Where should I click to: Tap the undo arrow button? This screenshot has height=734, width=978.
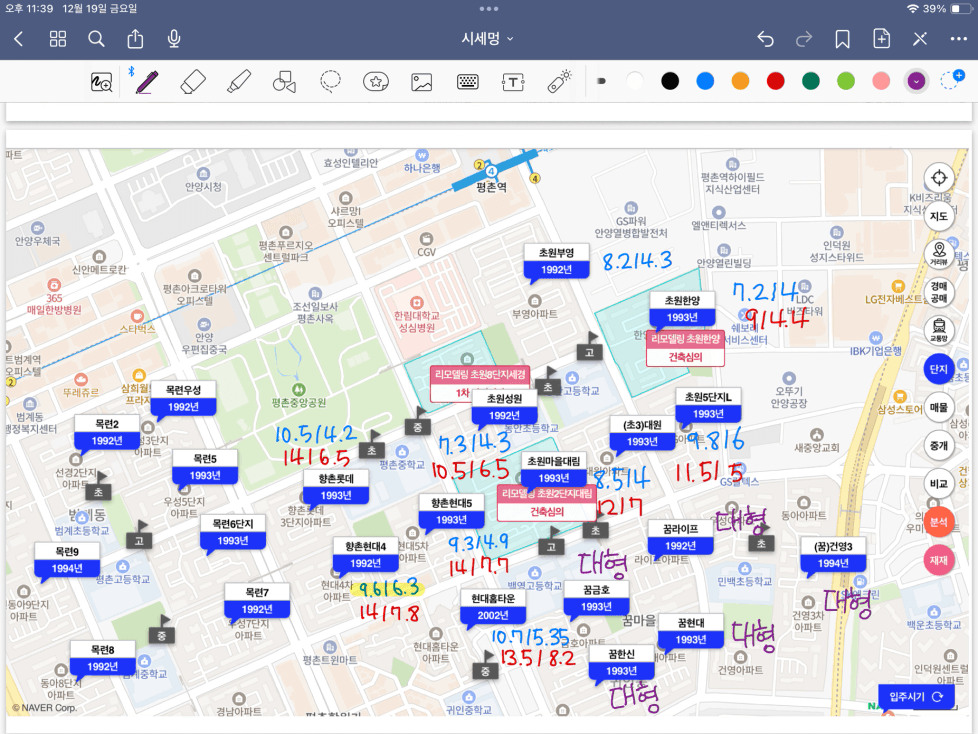[765, 39]
